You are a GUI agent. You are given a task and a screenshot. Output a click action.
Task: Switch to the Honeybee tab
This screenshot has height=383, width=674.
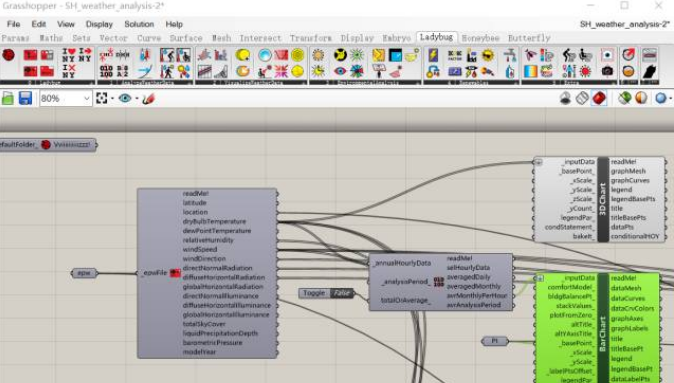point(481,38)
